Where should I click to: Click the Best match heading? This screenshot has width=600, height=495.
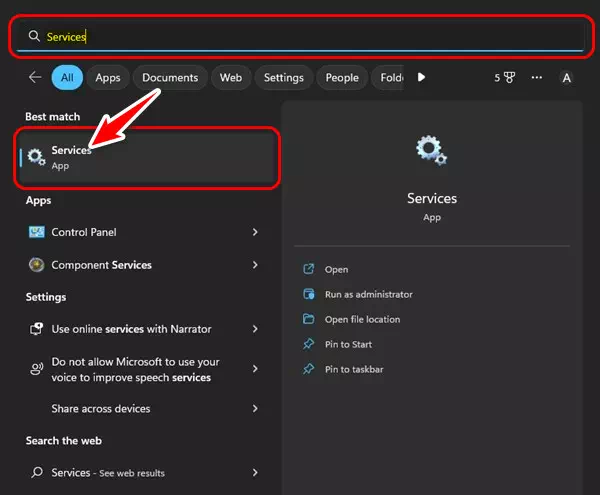(x=53, y=117)
